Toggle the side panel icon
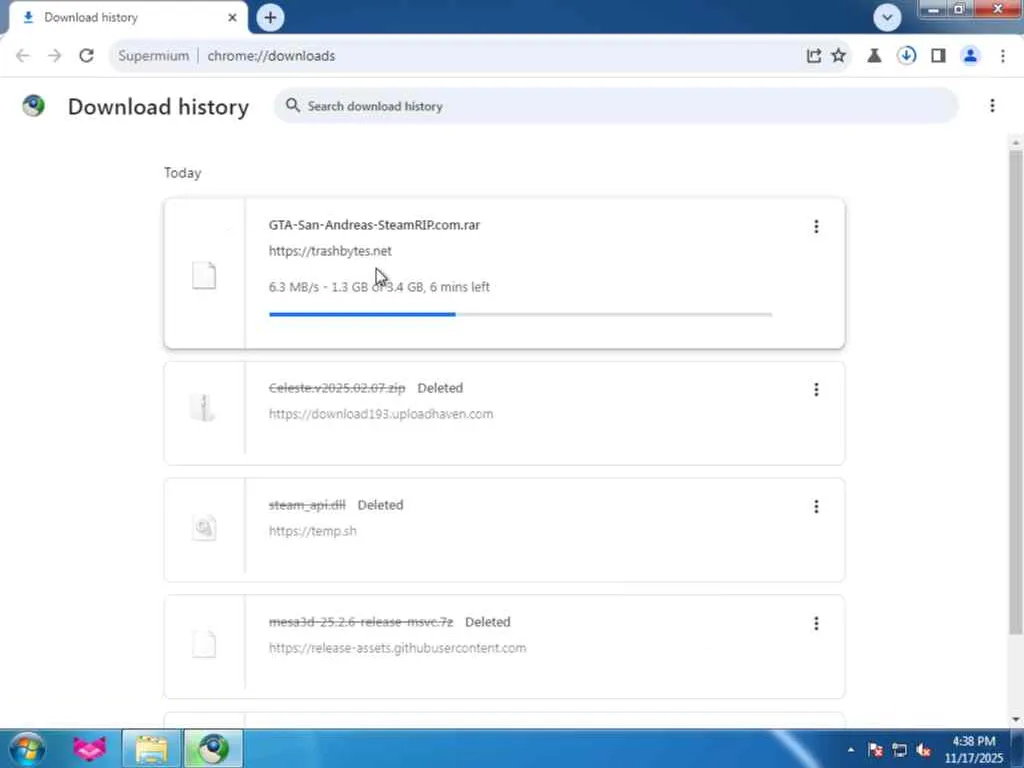1024x768 pixels. point(938,56)
